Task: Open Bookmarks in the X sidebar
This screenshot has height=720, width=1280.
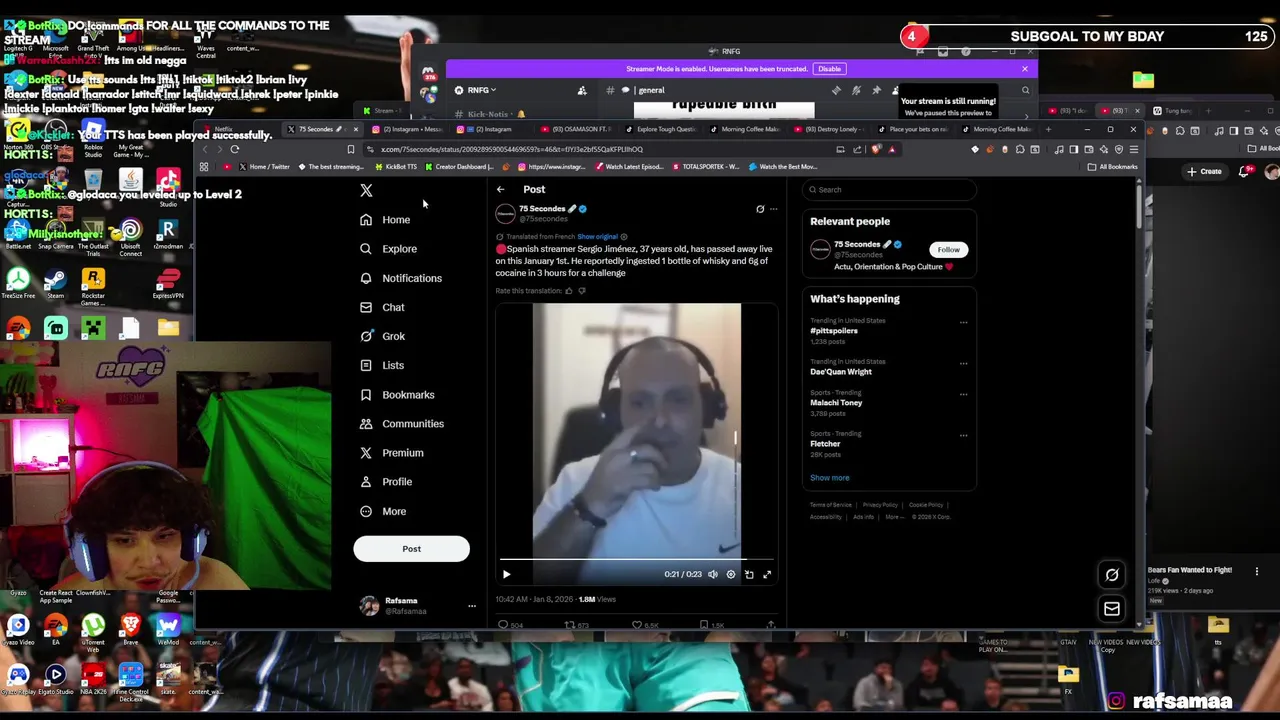Action: click(x=397, y=395)
